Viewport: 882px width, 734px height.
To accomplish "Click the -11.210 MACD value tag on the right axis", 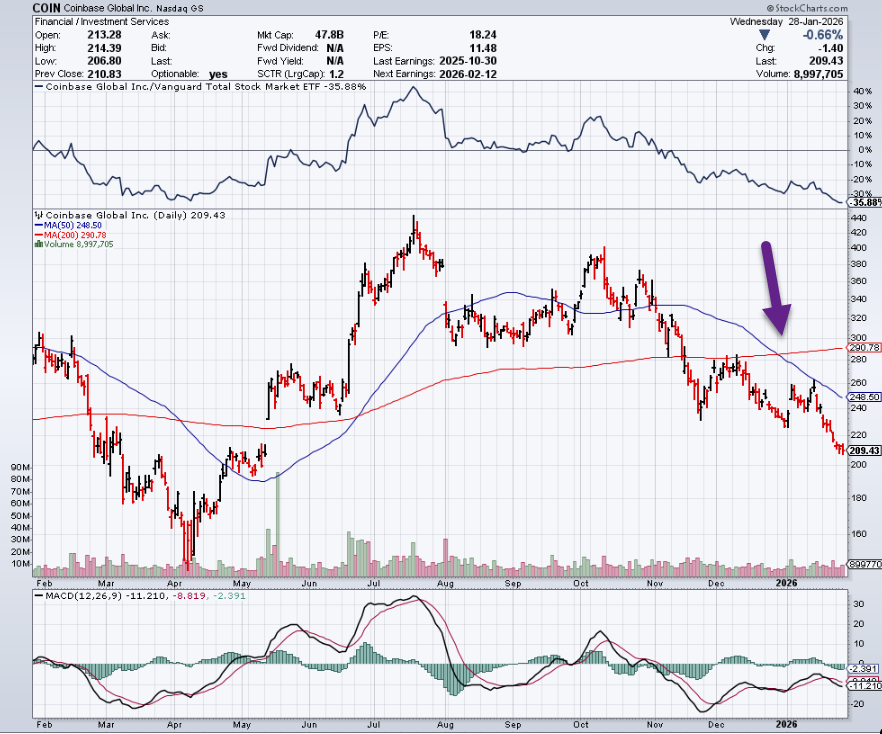I will coord(864,687).
